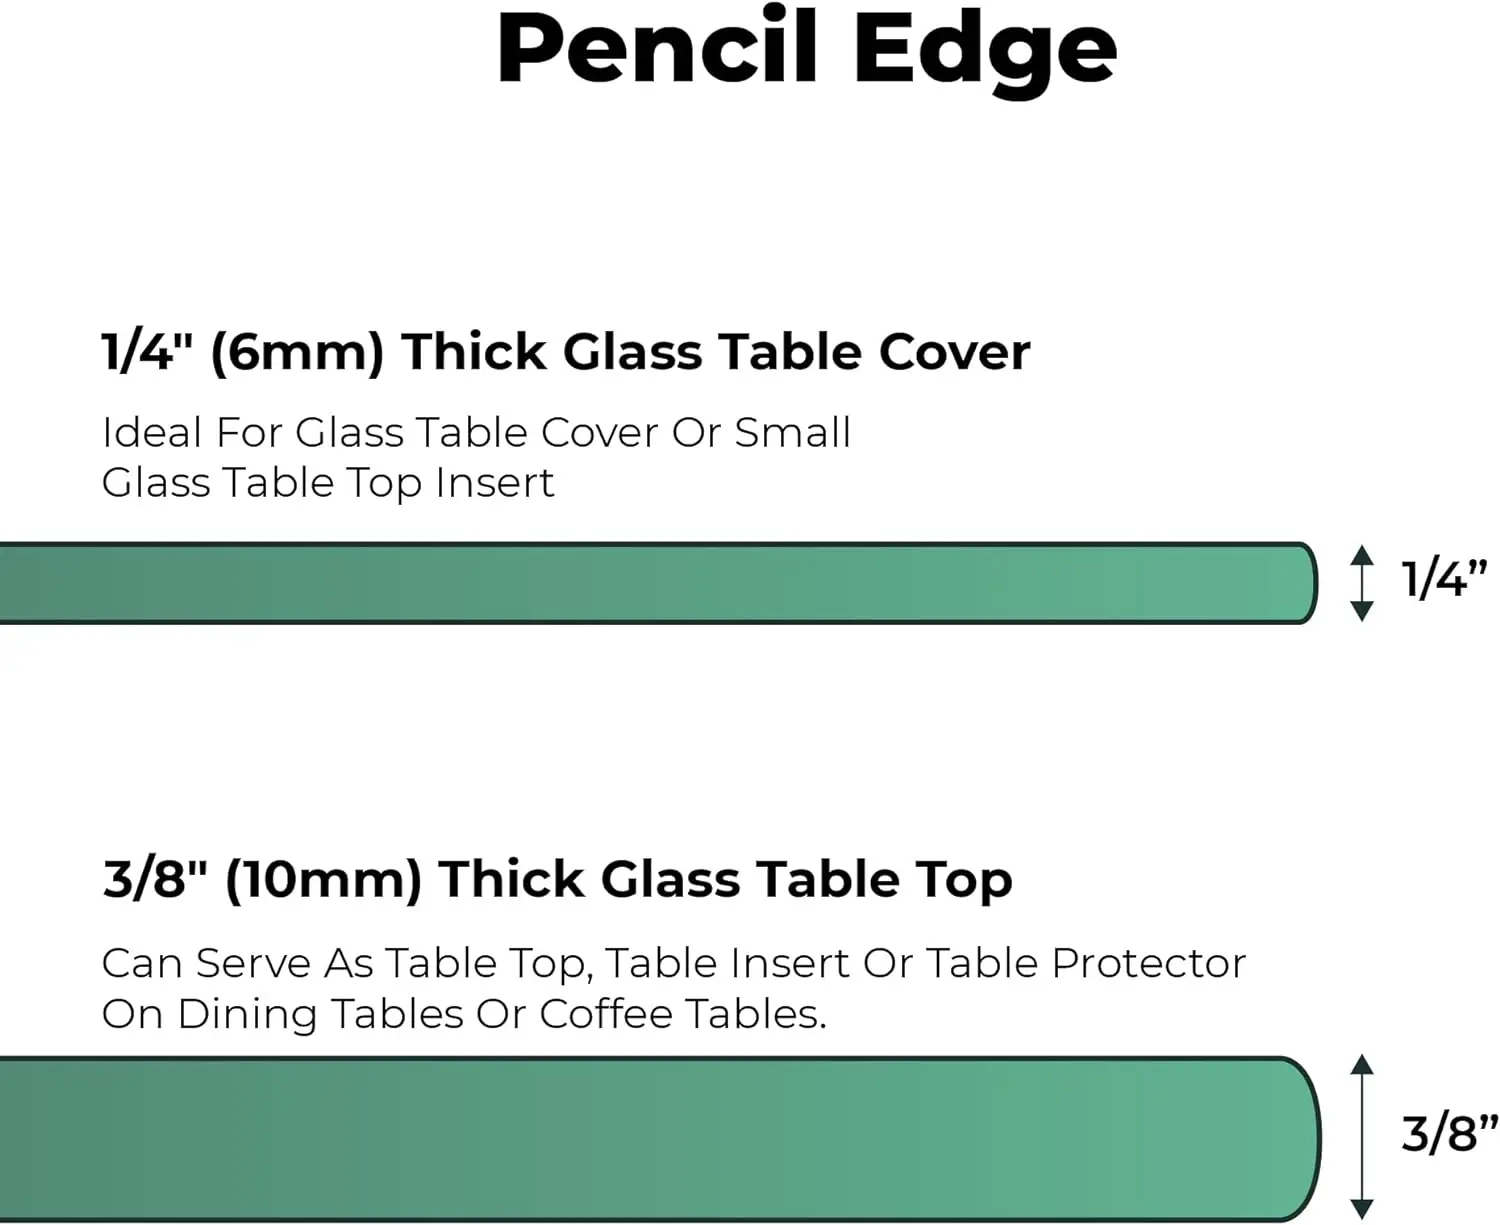This screenshot has width=1500, height=1225.
Task: Click the 3/8" (10mm) Thick Glass Table Top heading
Action: [557, 880]
